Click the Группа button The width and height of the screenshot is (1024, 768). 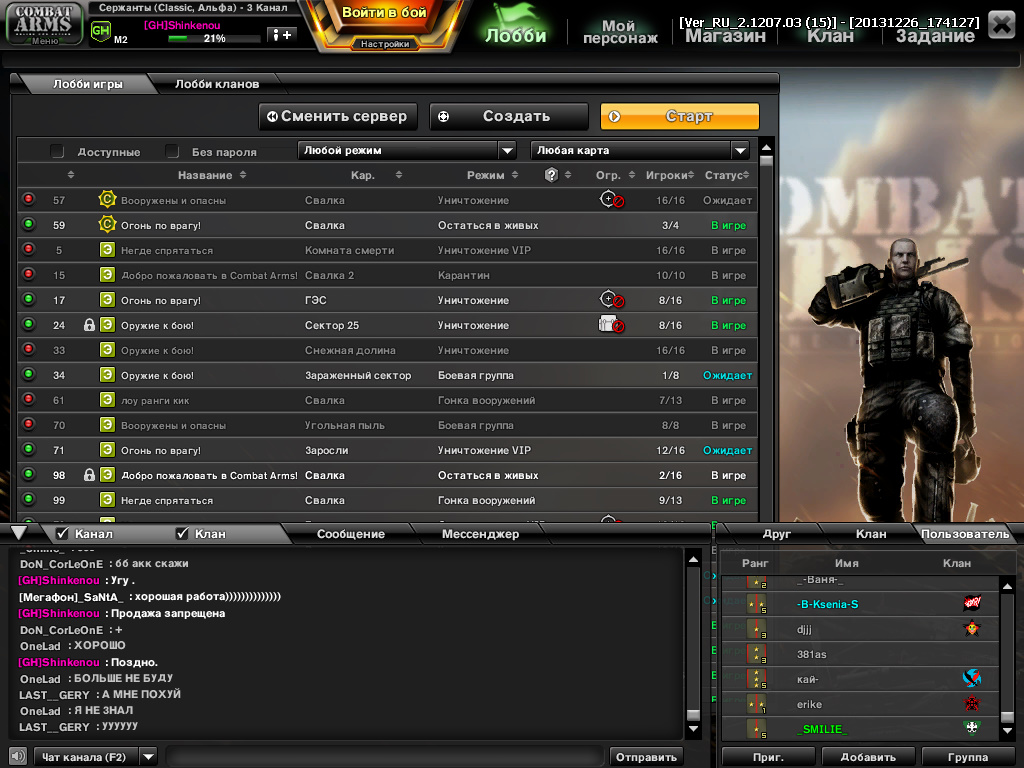[968, 757]
